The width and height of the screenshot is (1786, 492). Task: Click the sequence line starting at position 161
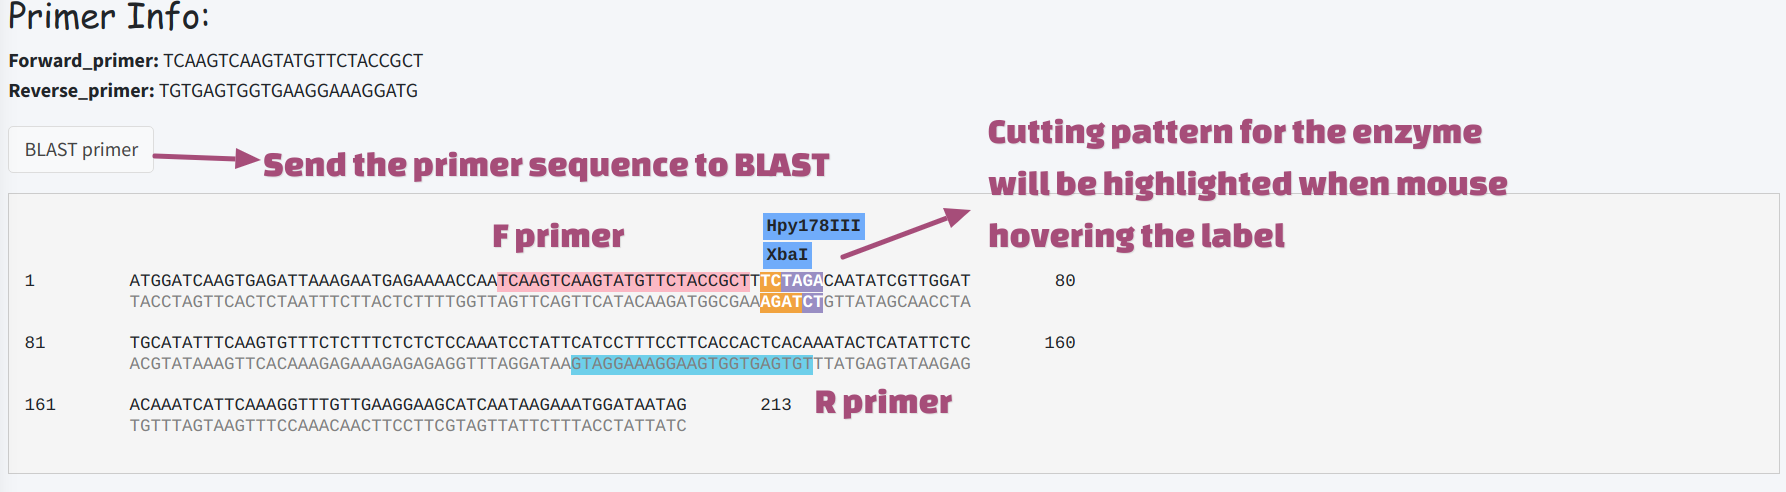click(x=408, y=405)
